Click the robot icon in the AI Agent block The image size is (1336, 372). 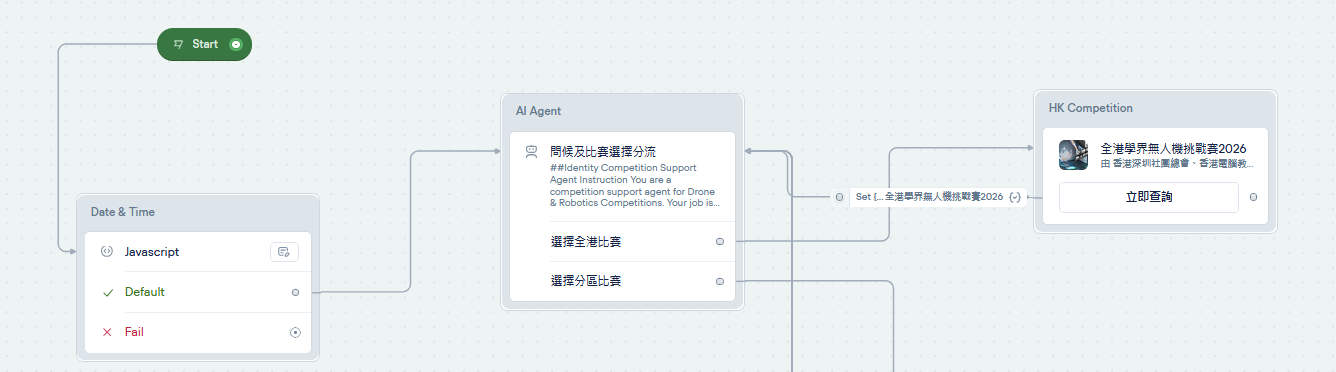click(532, 152)
